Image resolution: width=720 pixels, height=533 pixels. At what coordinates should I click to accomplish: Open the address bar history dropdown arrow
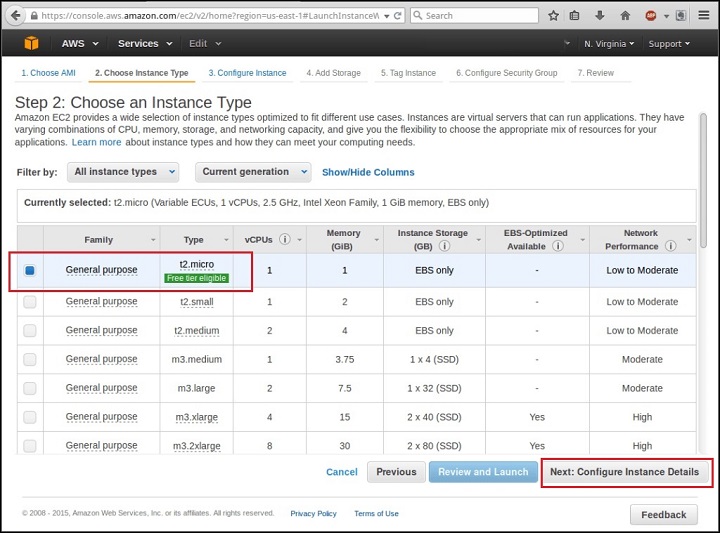tap(387, 16)
